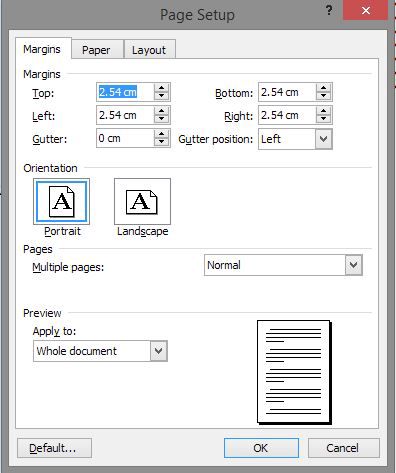The width and height of the screenshot is (396, 473).
Task: Open the Apply to dropdown
Action: click(158, 351)
